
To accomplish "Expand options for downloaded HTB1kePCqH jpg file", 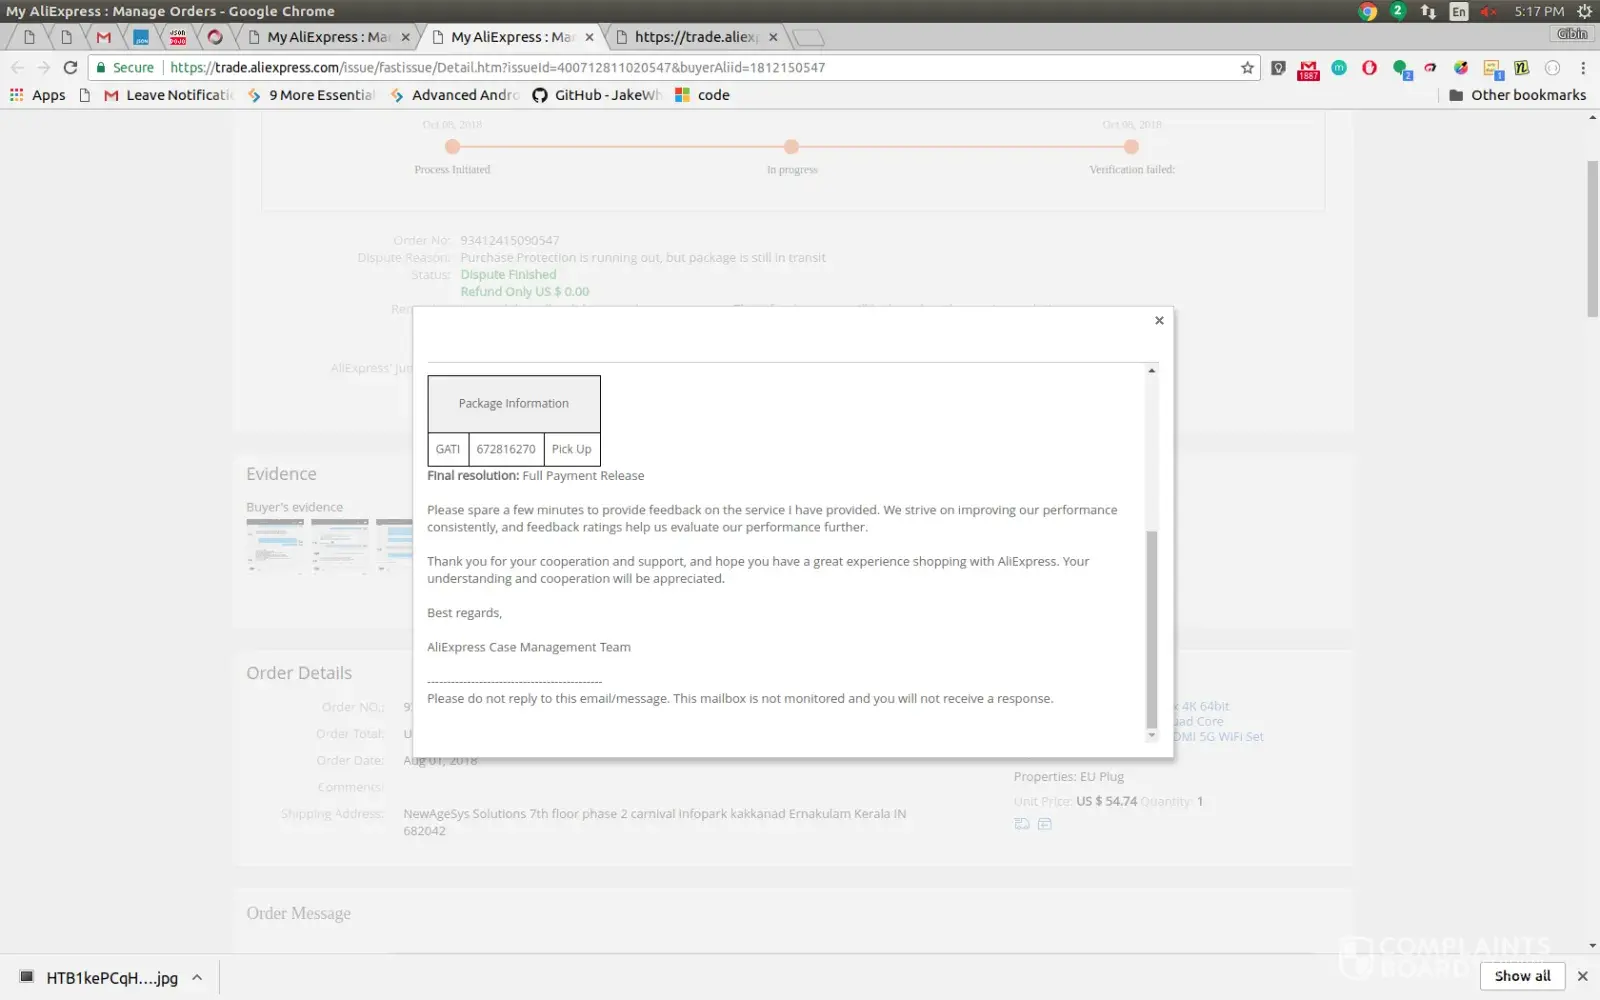I will 197,977.
